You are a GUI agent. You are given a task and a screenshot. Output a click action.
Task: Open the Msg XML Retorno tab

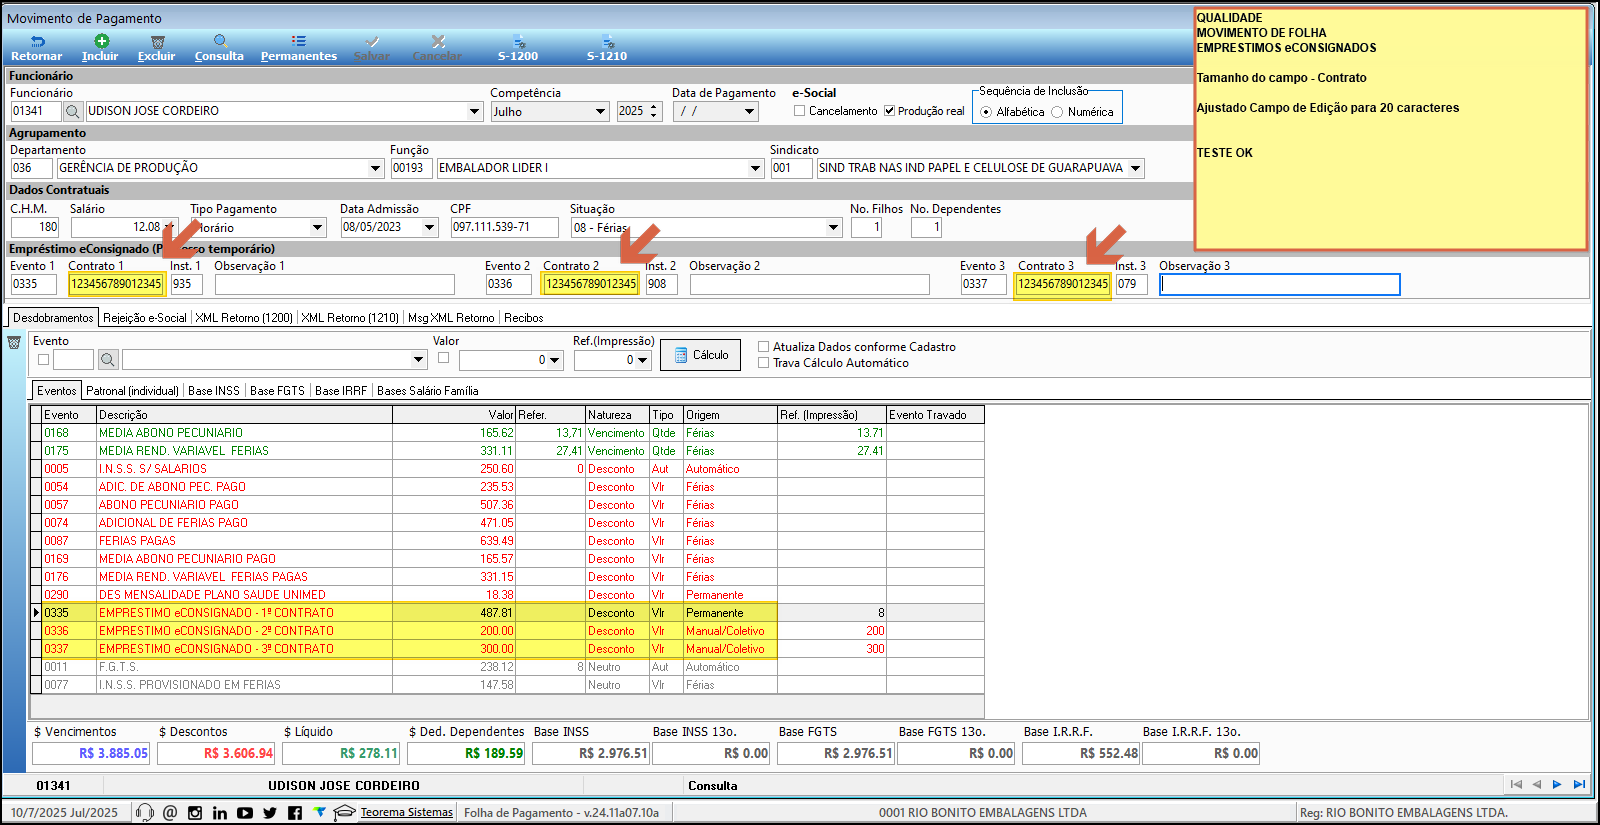point(451,318)
